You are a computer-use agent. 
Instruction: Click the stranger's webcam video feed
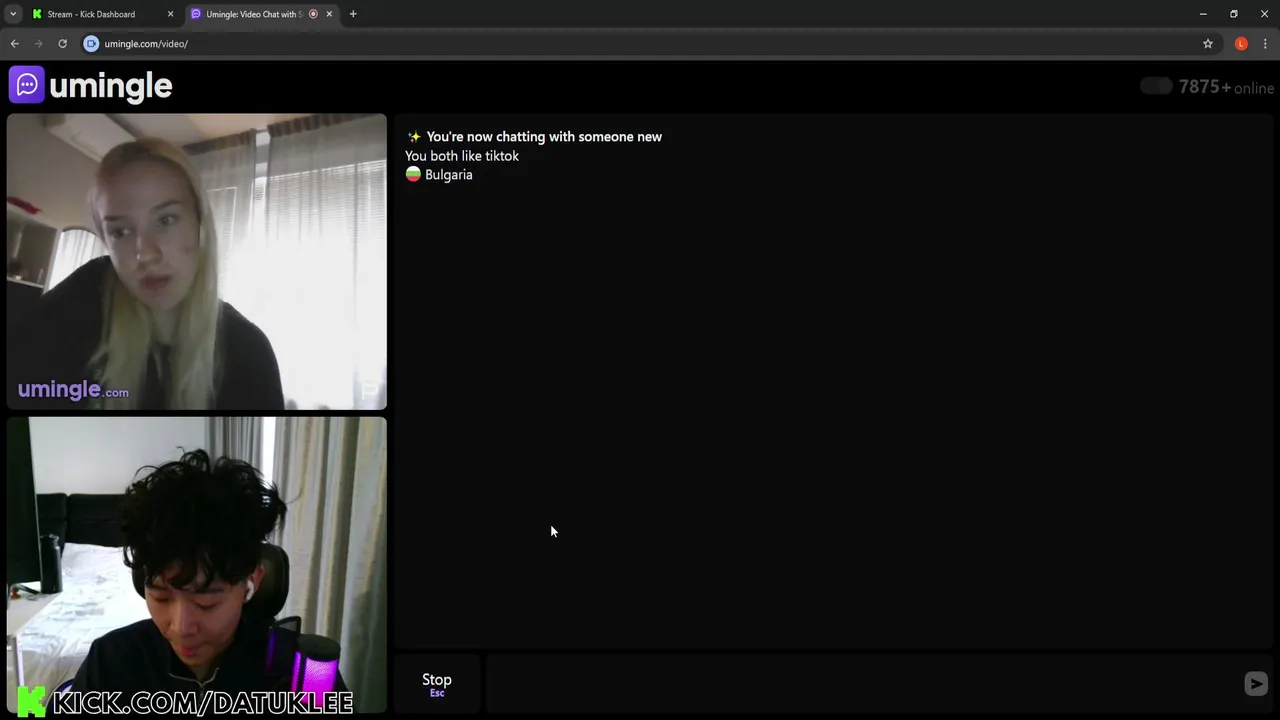(x=197, y=262)
